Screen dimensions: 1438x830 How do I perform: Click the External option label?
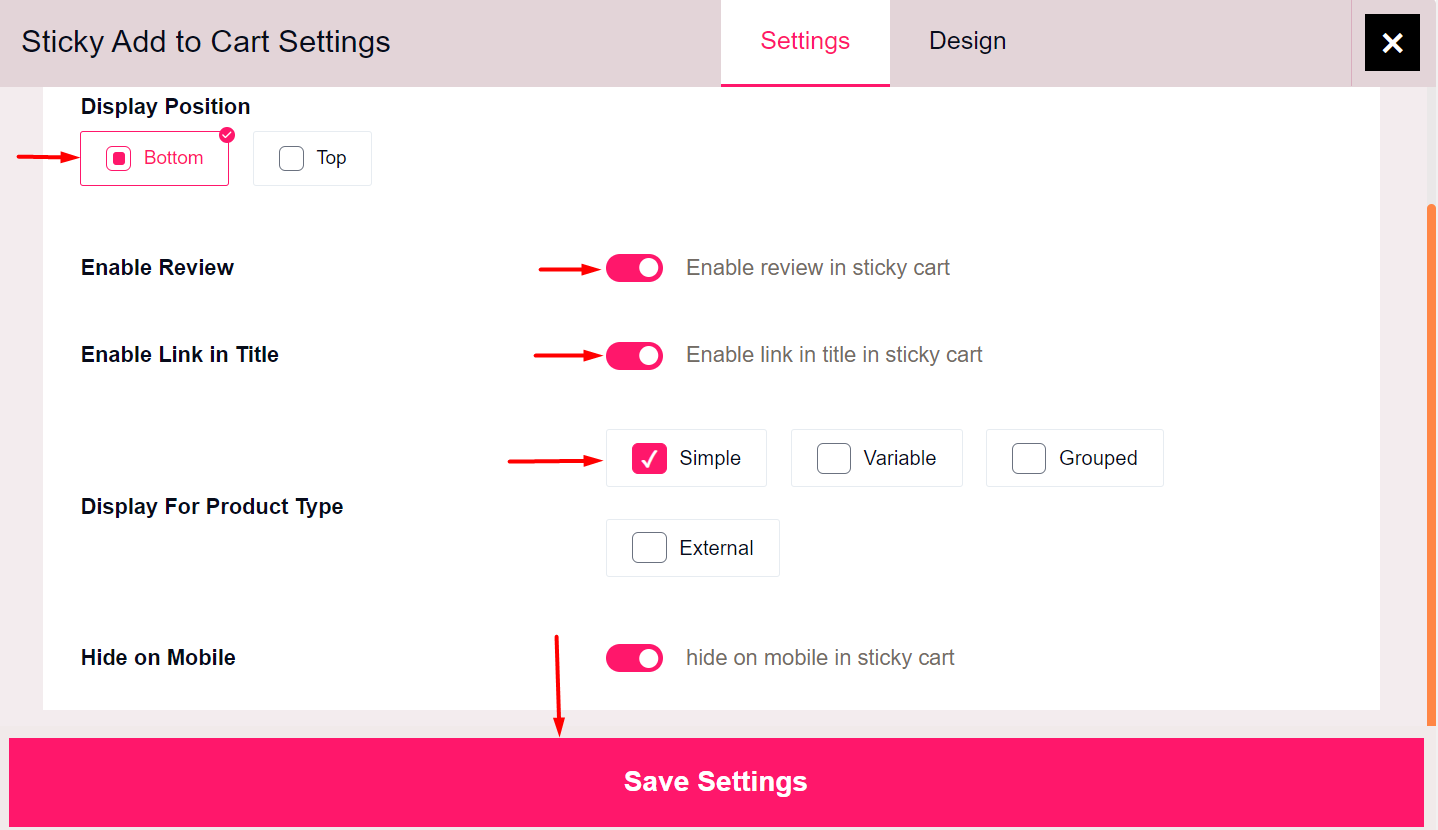click(716, 548)
